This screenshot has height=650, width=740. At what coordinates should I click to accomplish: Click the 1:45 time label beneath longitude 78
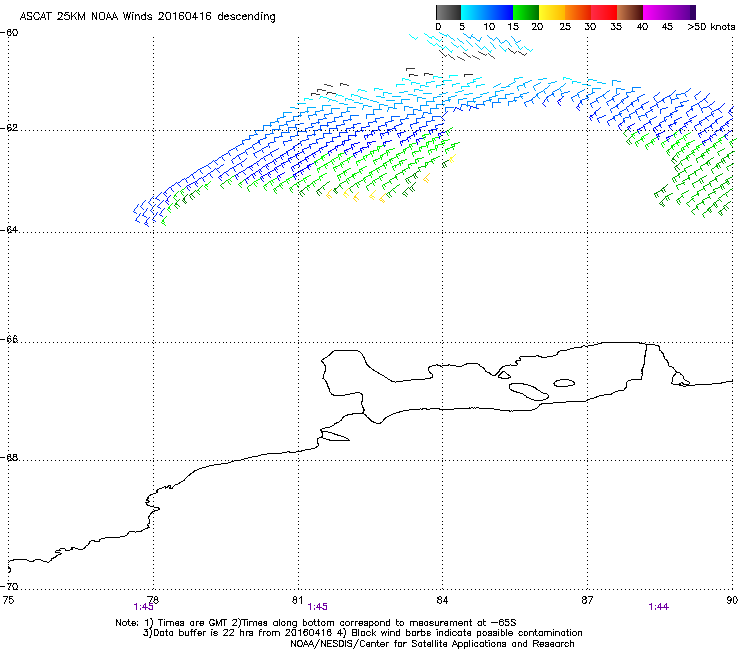(143, 607)
